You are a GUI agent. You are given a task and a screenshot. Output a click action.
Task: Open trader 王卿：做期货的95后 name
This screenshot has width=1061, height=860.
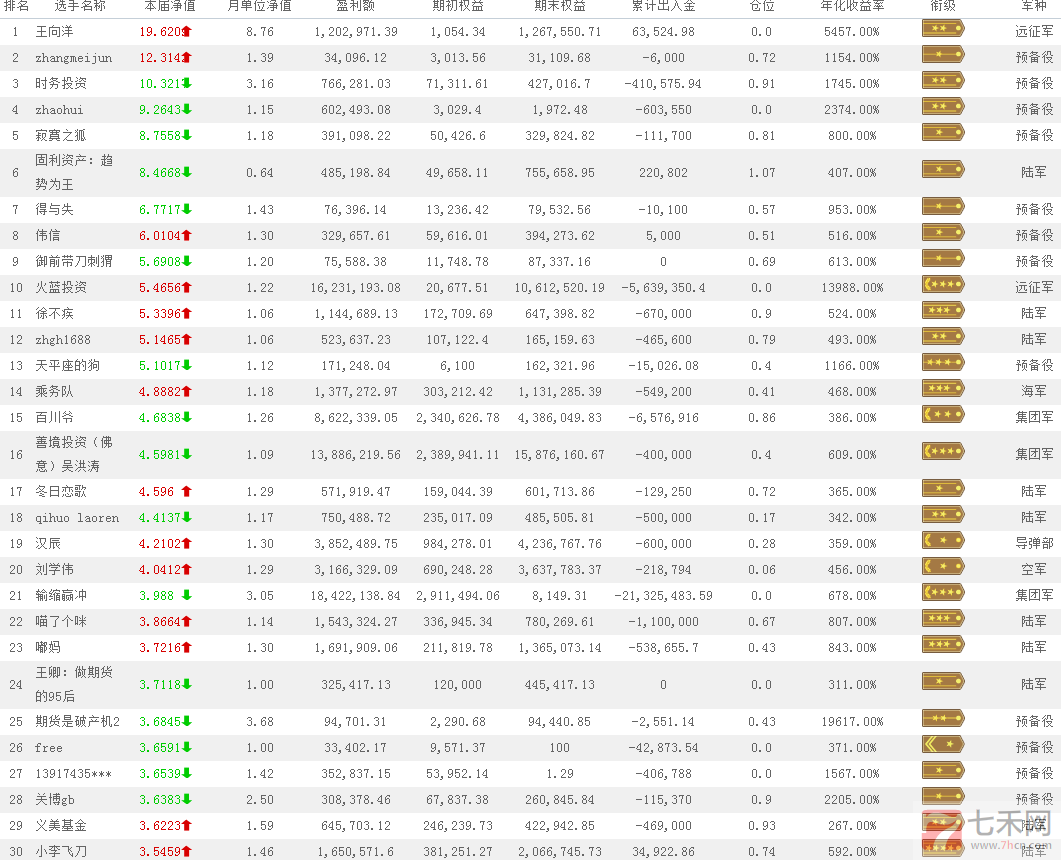point(74,684)
